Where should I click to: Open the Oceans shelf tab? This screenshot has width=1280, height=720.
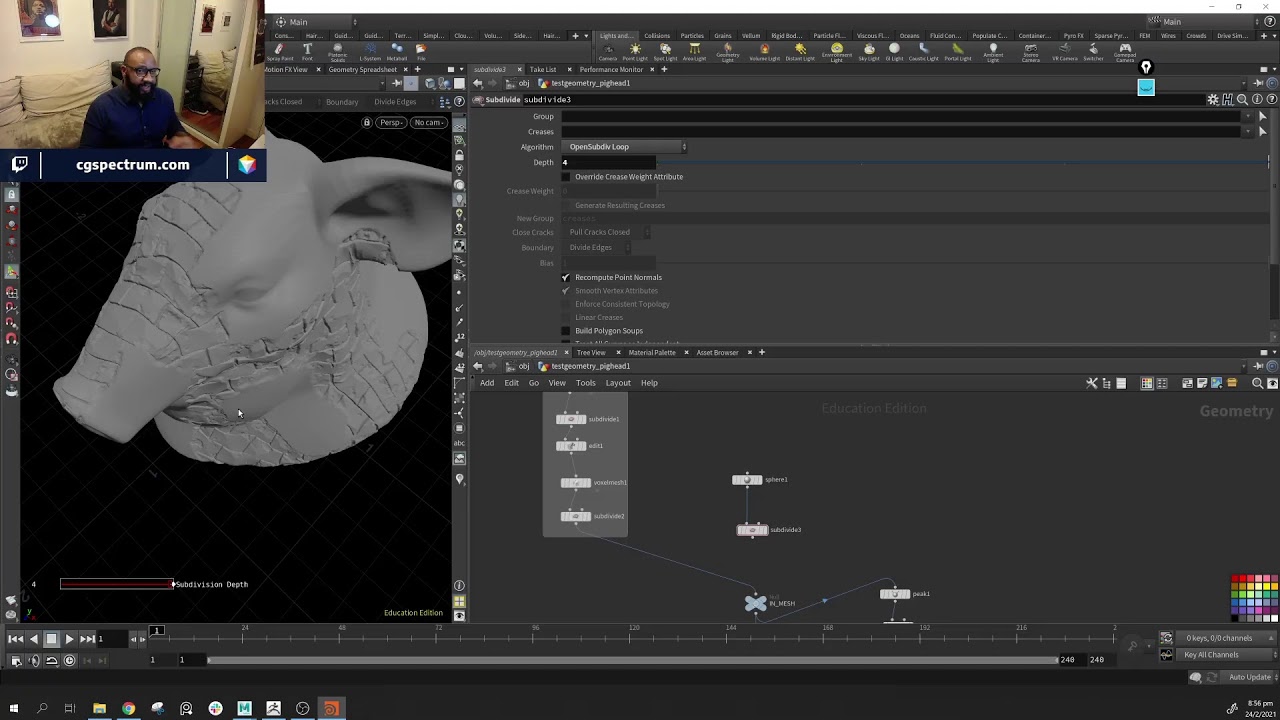[909, 36]
